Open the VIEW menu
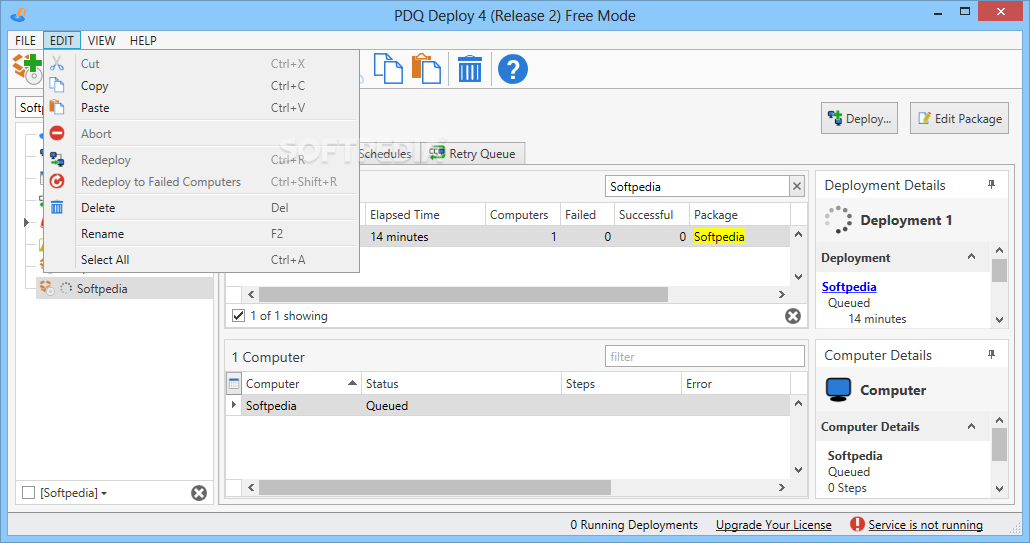 click(x=102, y=40)
